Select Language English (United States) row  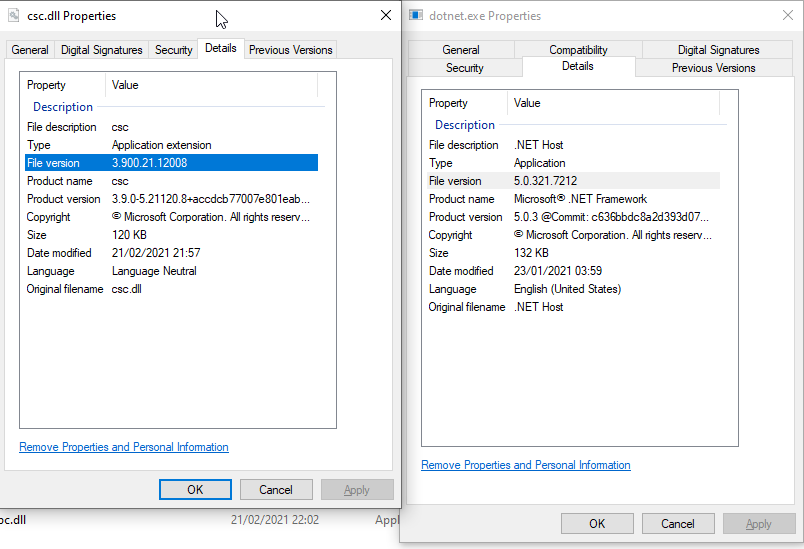[x=573, y=289]
